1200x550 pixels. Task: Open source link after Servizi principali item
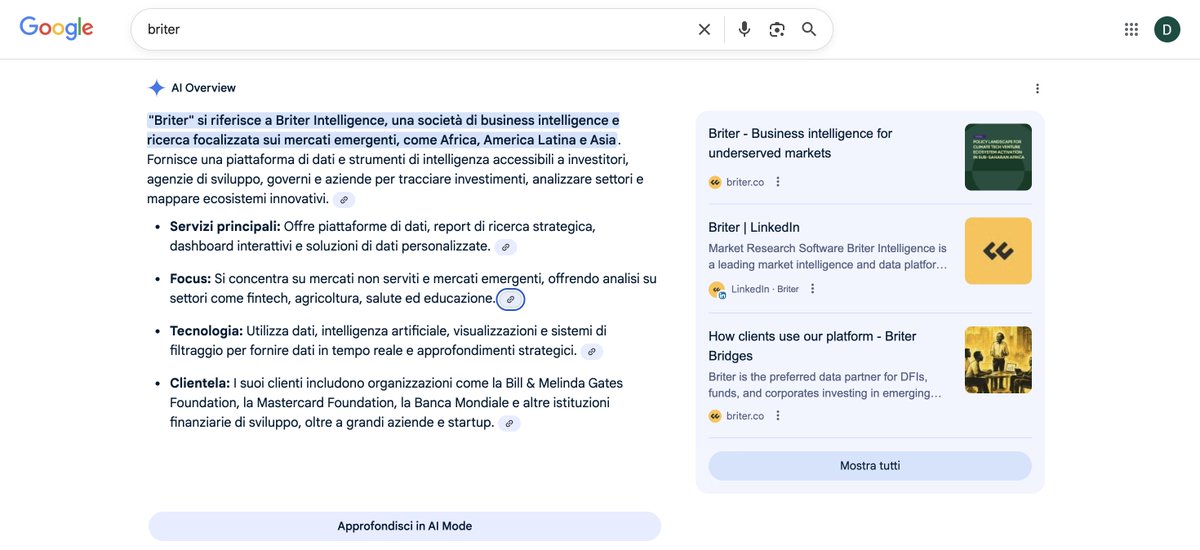click(x=506, y=247)
